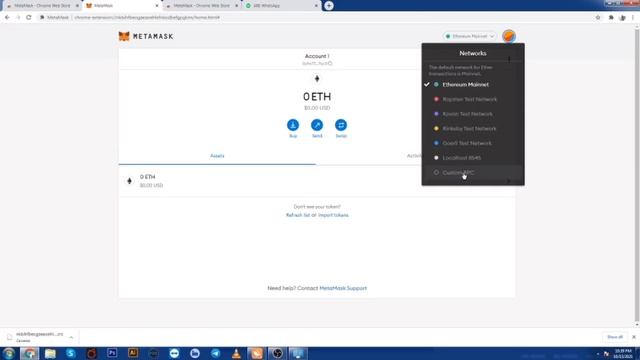Select Kovan Test Network
Viewport: 640px width, 360px height.
point(473,114)
